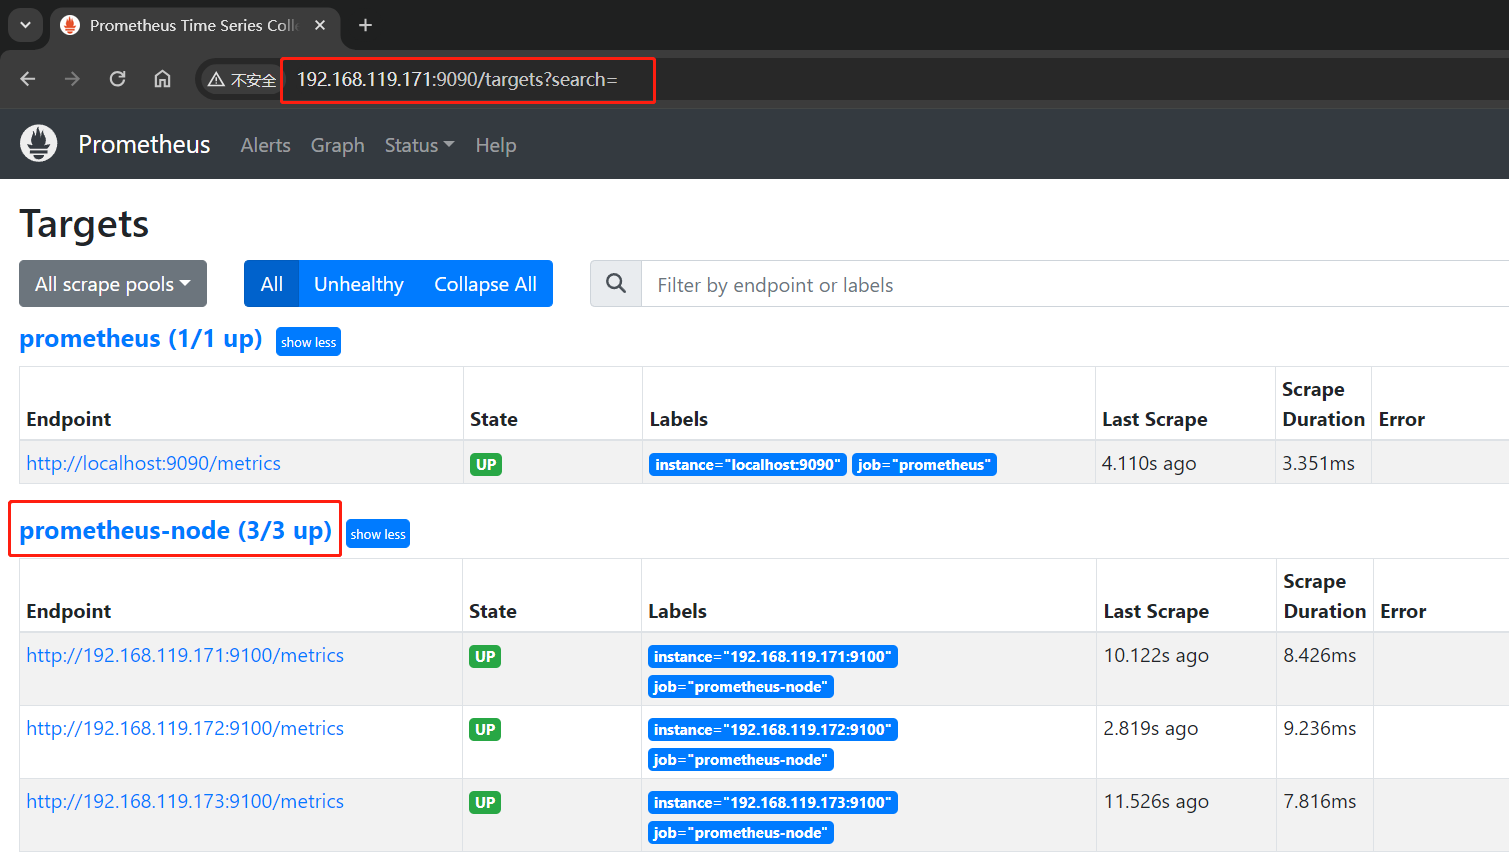This screenshot has width=1509, height=859.
Task: Click the 10.122s ago last scrape value
Action: coord(1156,655)
